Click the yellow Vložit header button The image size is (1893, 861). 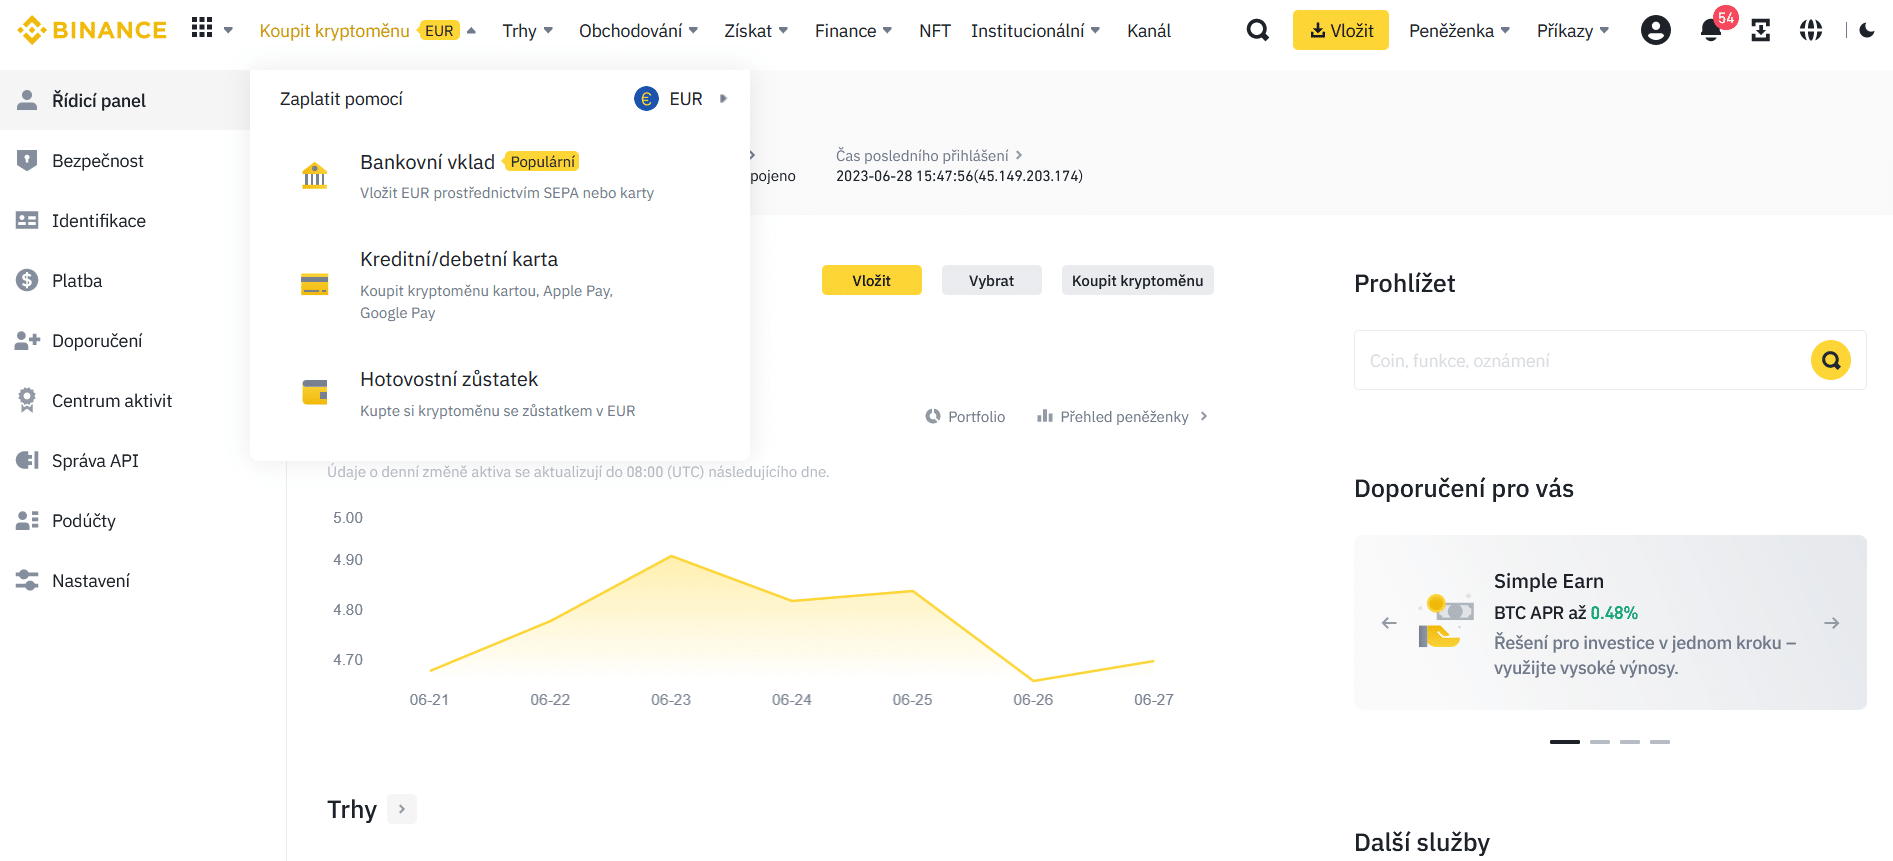click(1341, 30)
